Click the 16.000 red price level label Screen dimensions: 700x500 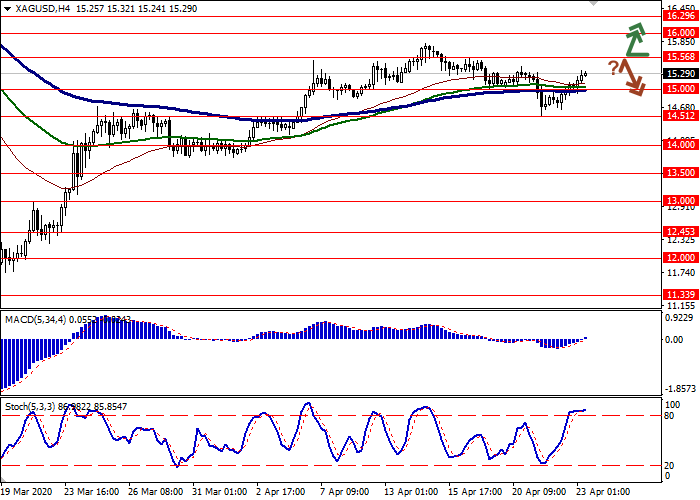coord(680,32)
